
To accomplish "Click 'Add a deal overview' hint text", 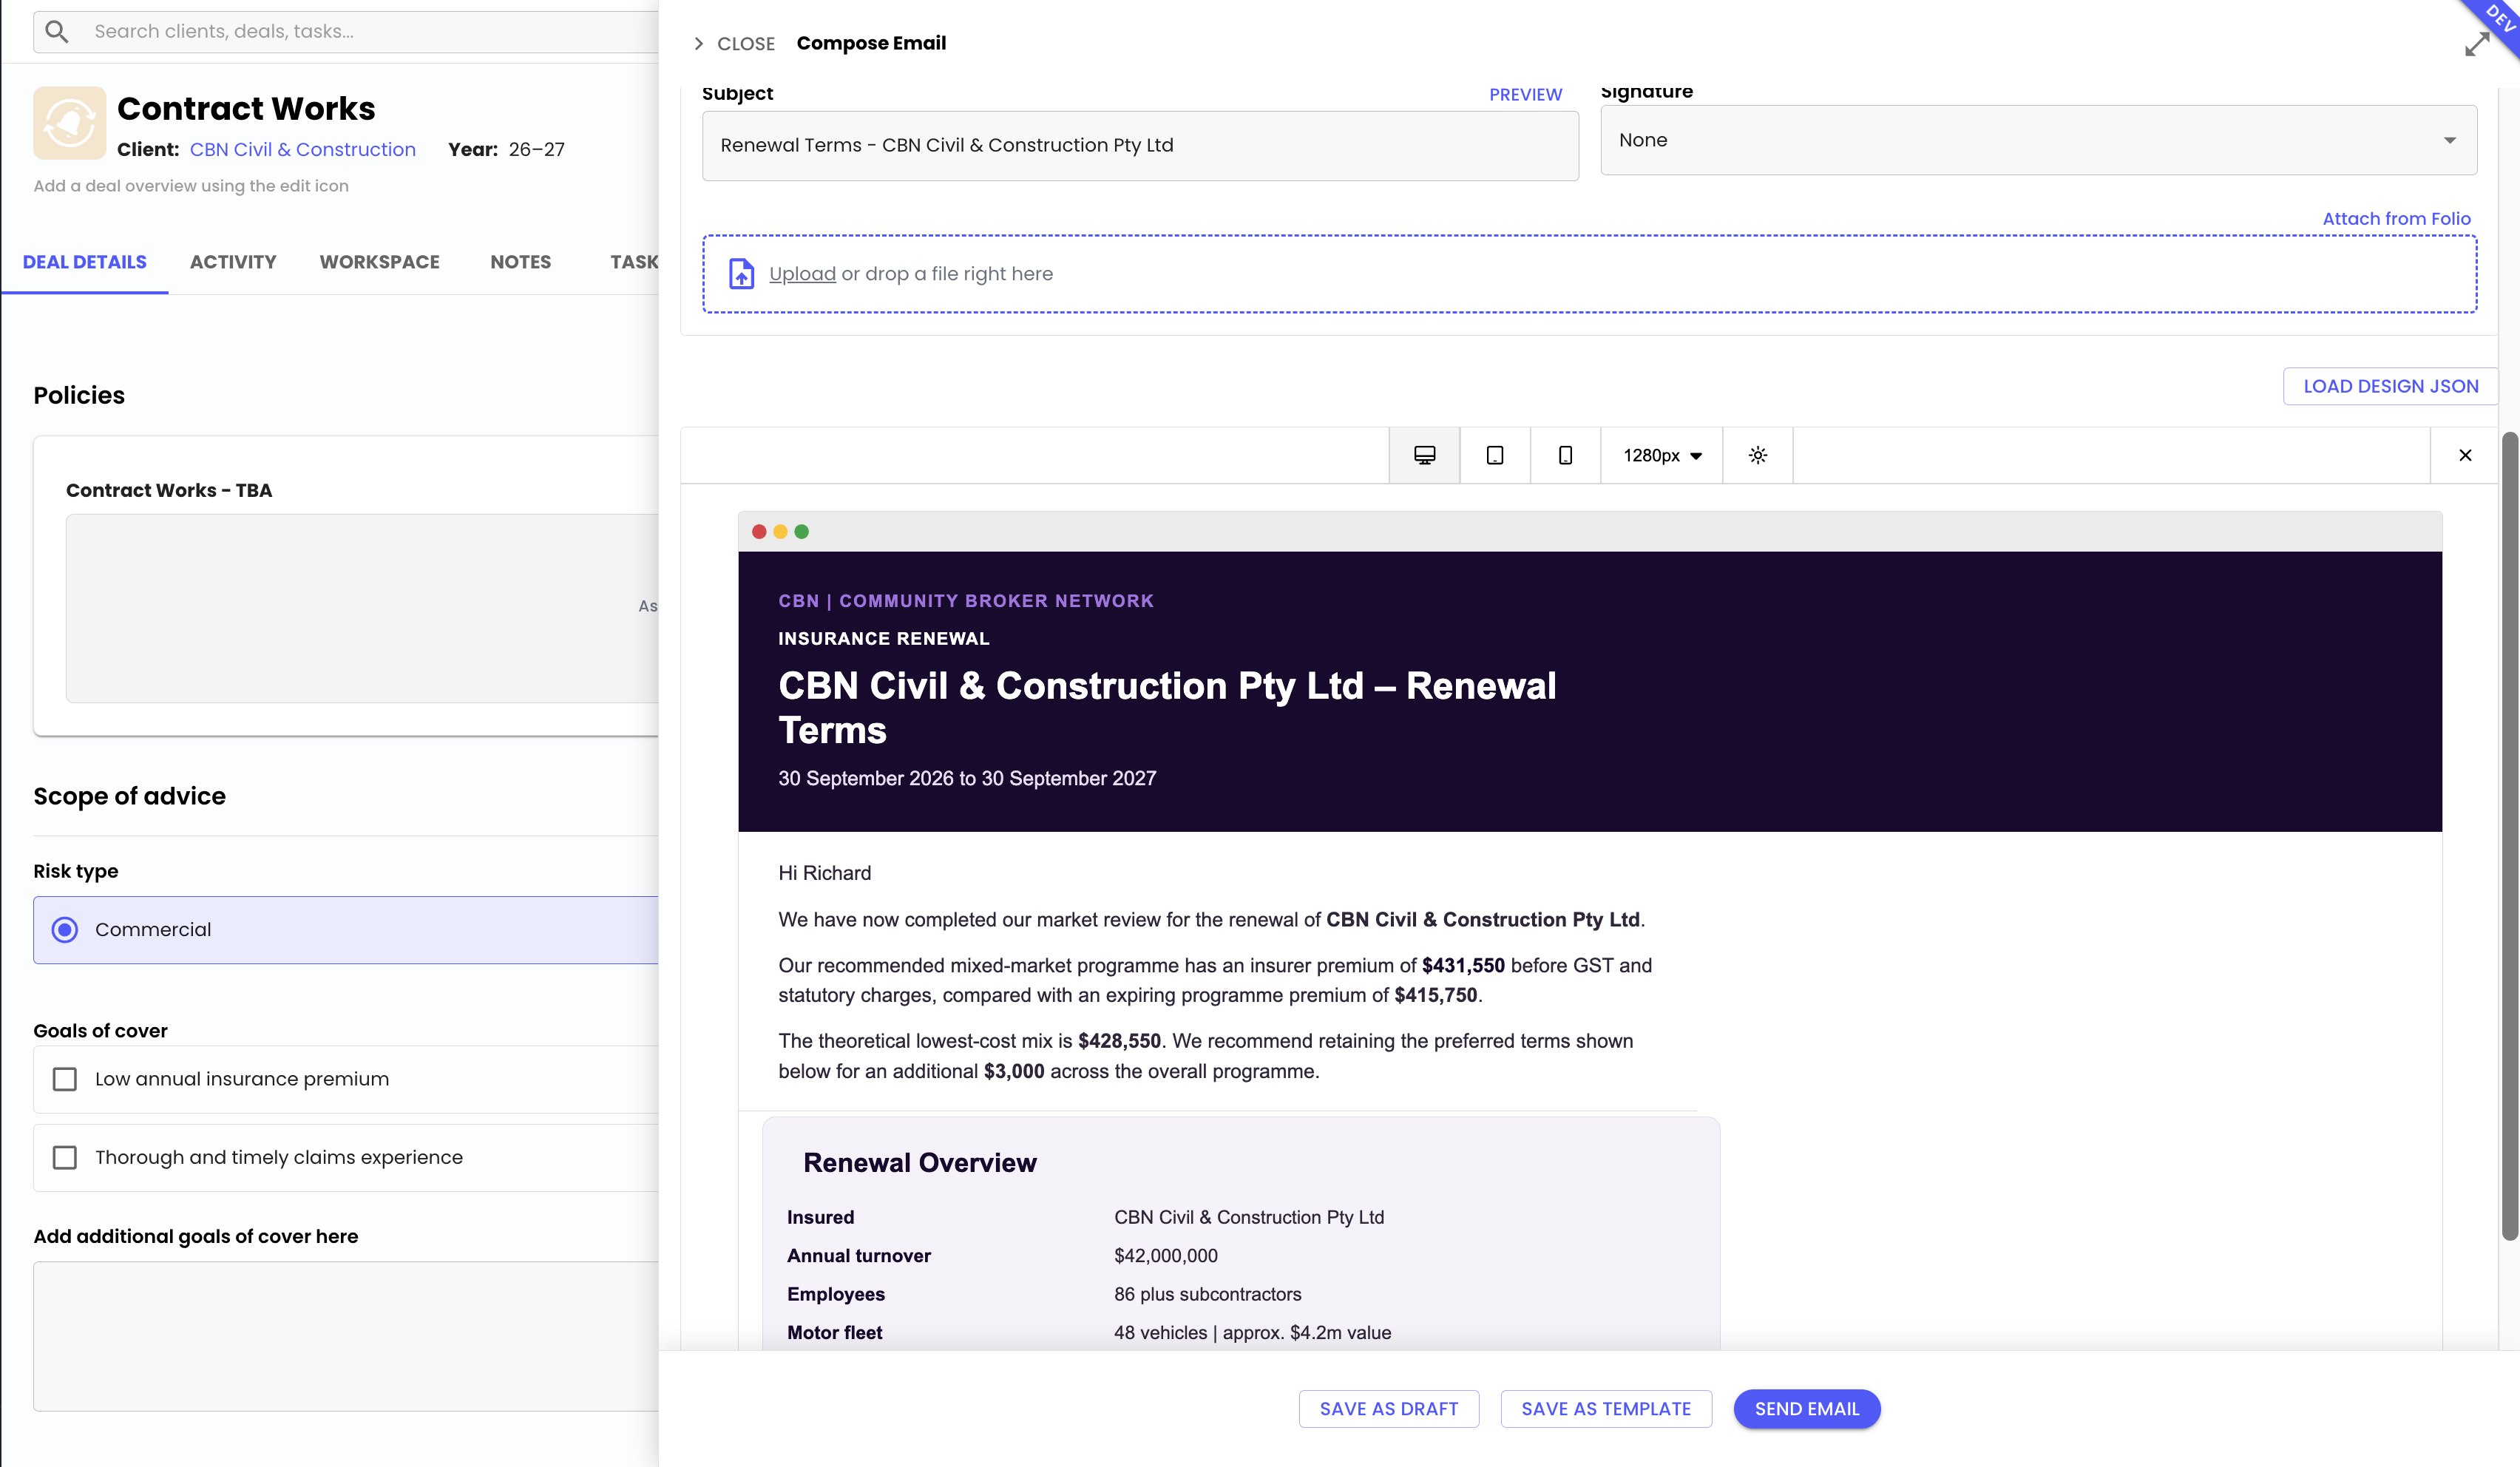I will [x=191, y=186].
